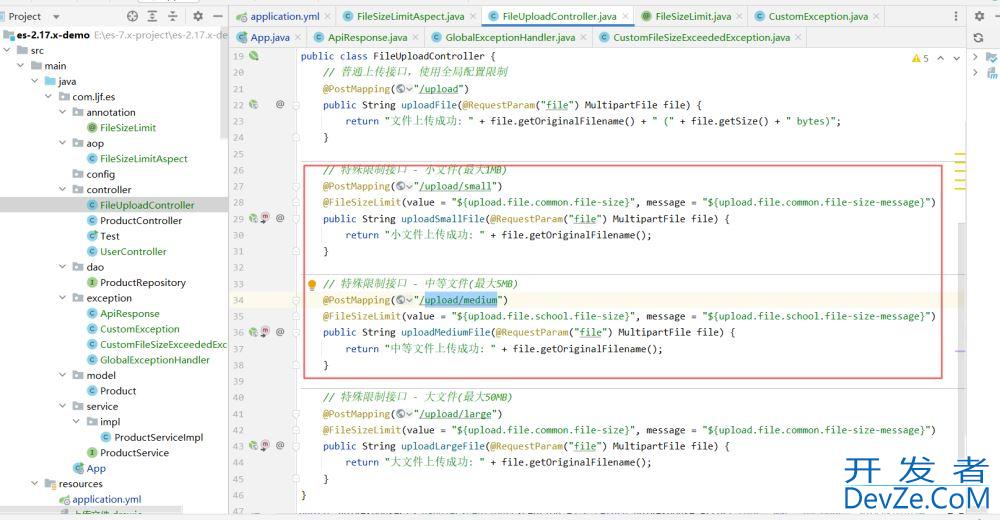Collapse the service package
1000x520 pixels.
pyautogui.click(x=62, y=406)
